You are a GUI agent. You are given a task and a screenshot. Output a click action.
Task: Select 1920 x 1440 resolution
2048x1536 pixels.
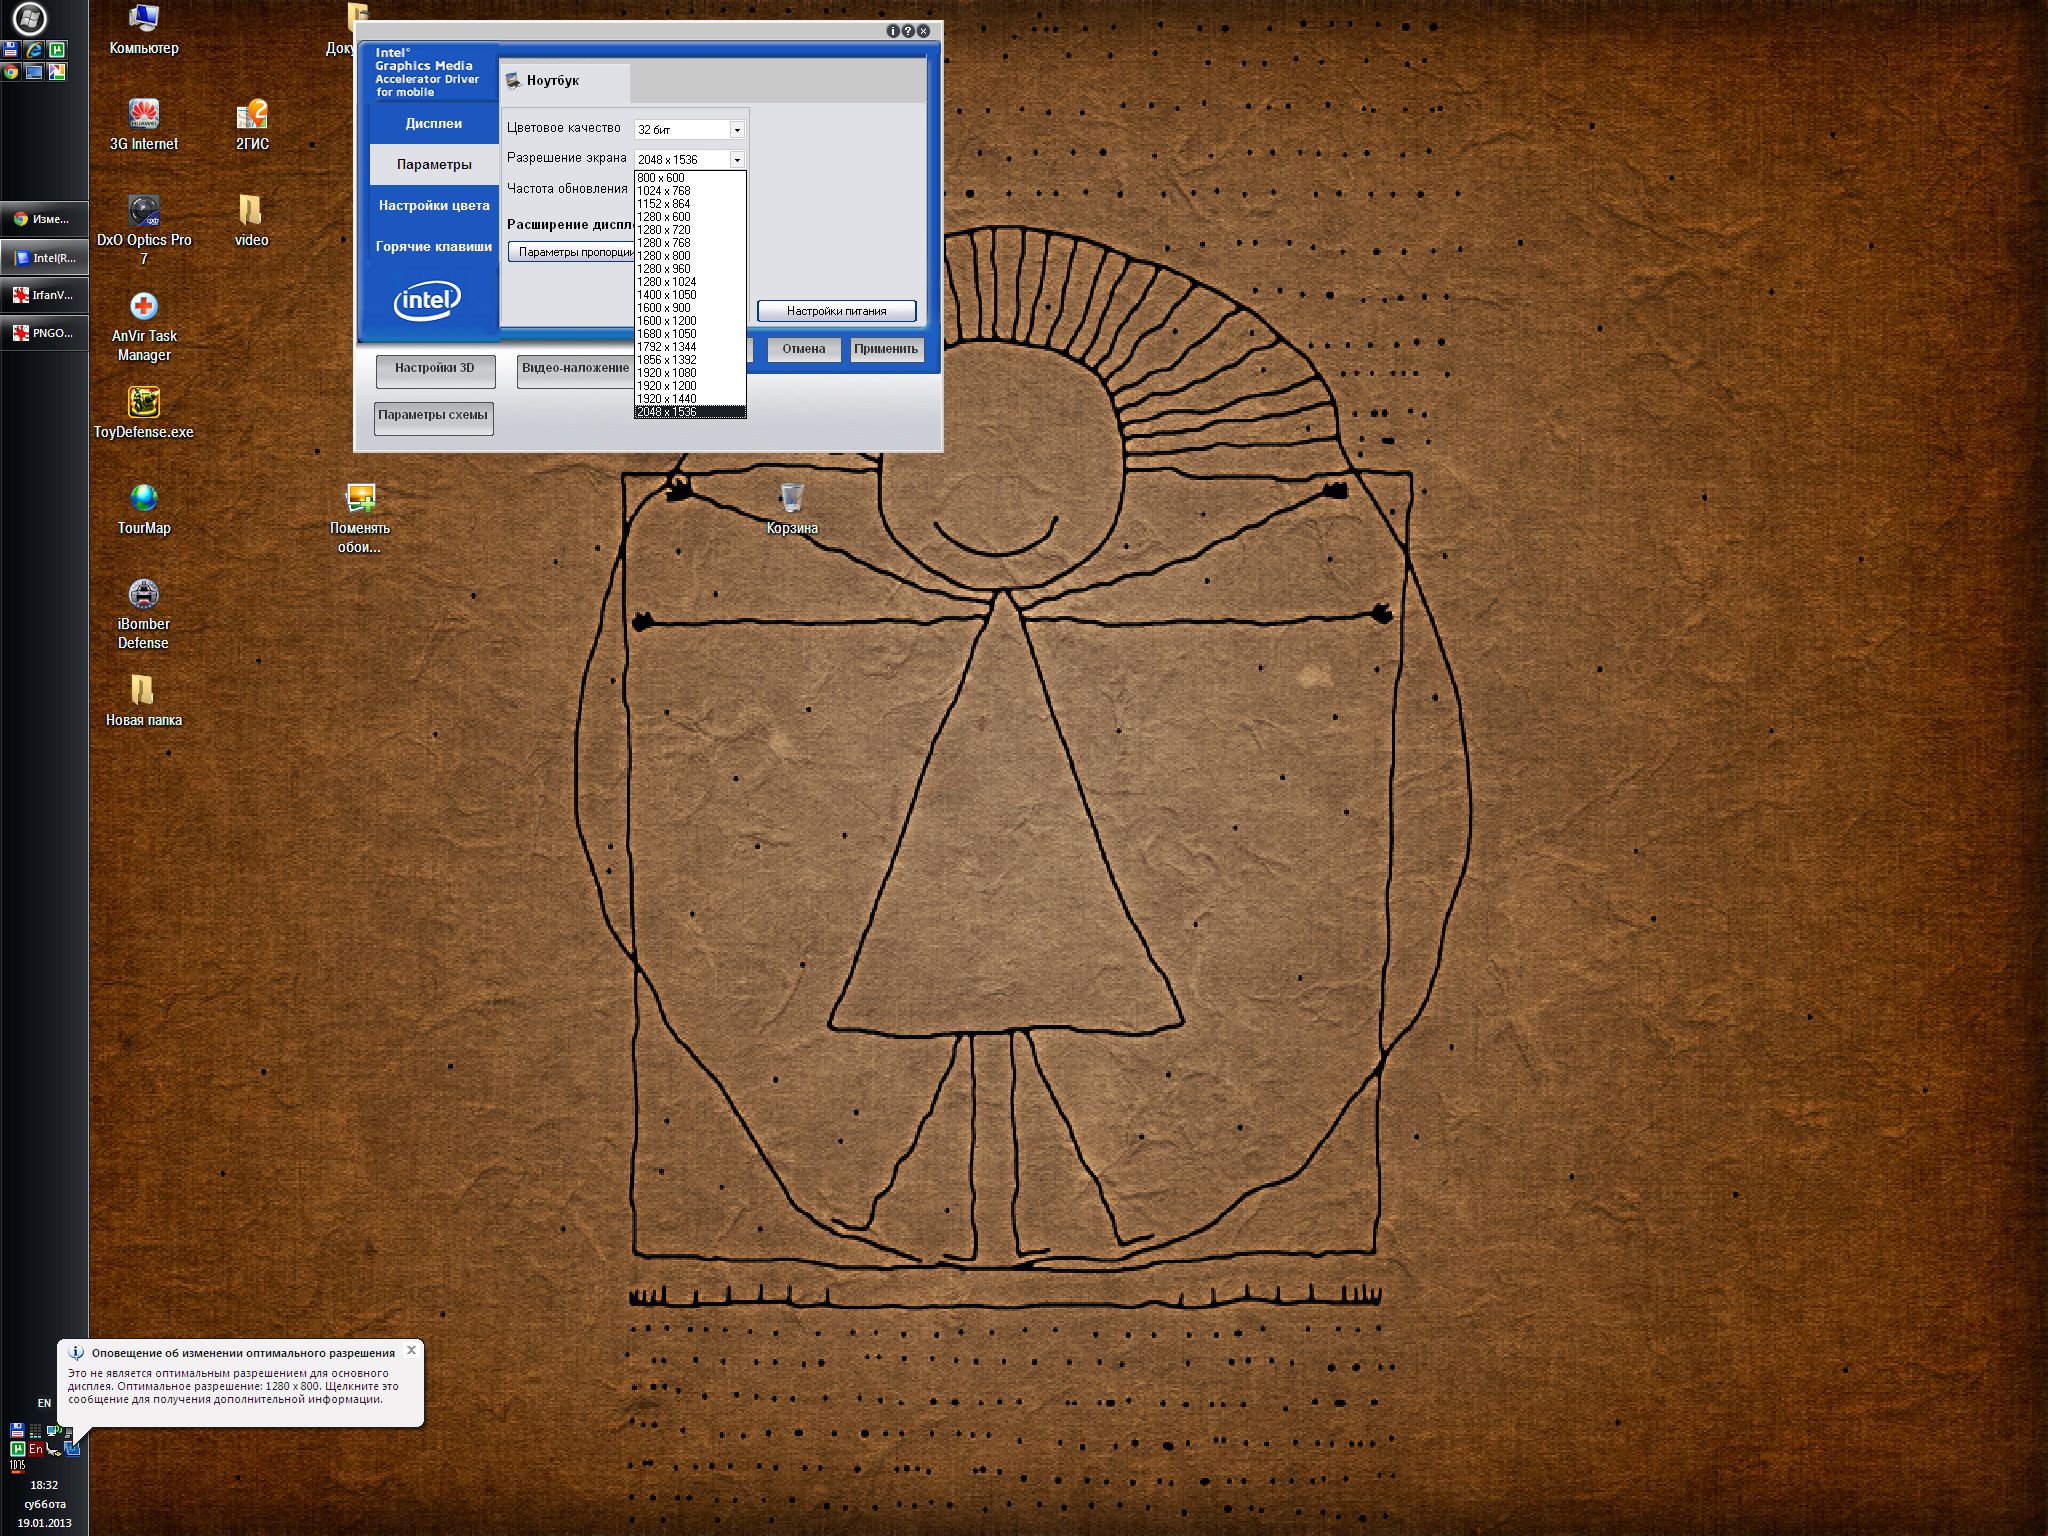pyautogui.click(x=690, y=399)
